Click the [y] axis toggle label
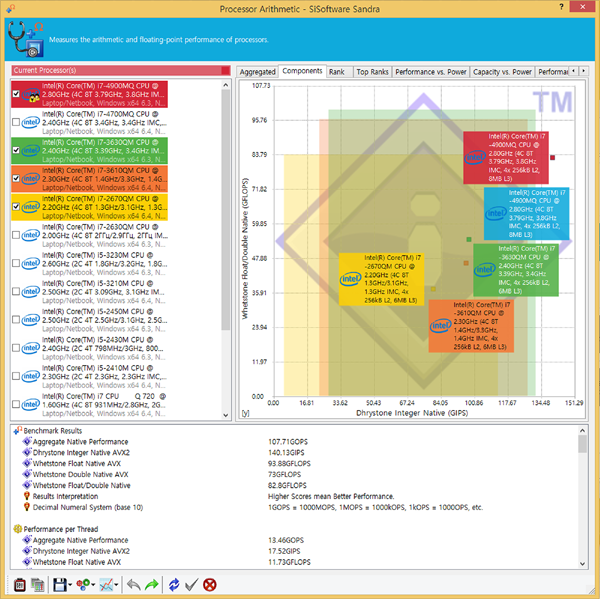Viewport: 600px width, 599px height. (x=245, y=413)
